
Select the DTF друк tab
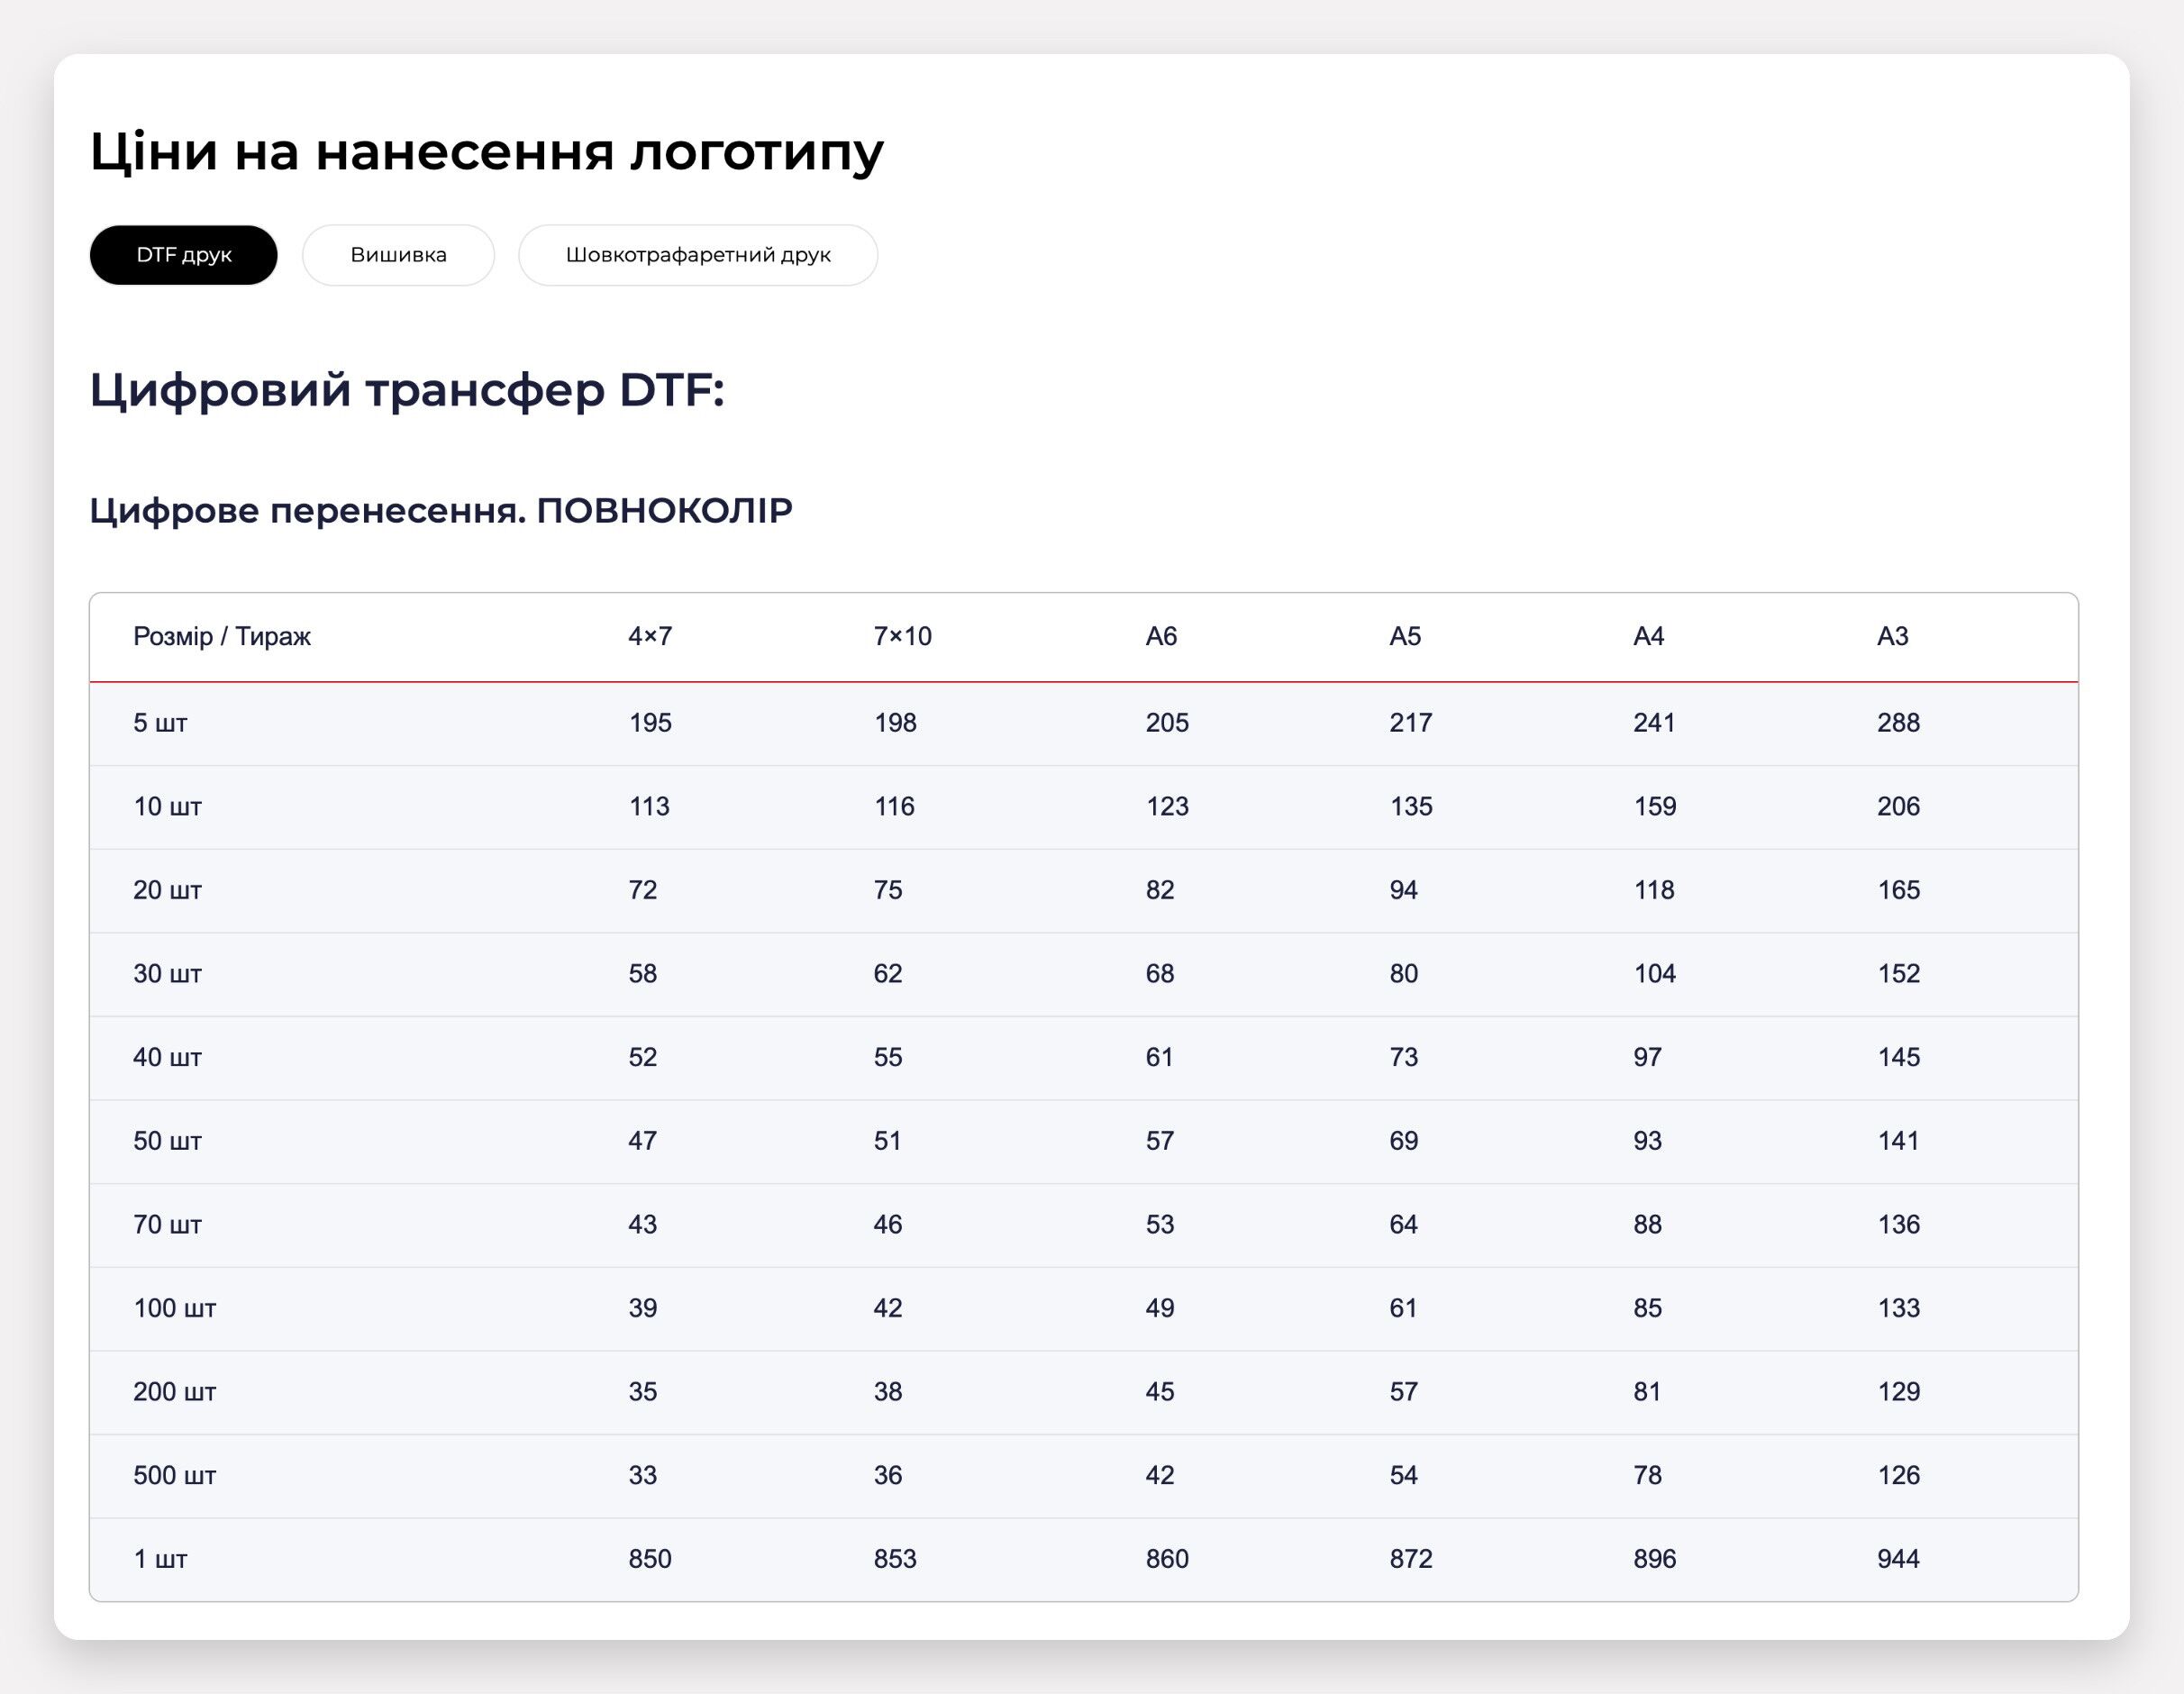point(183,255)
